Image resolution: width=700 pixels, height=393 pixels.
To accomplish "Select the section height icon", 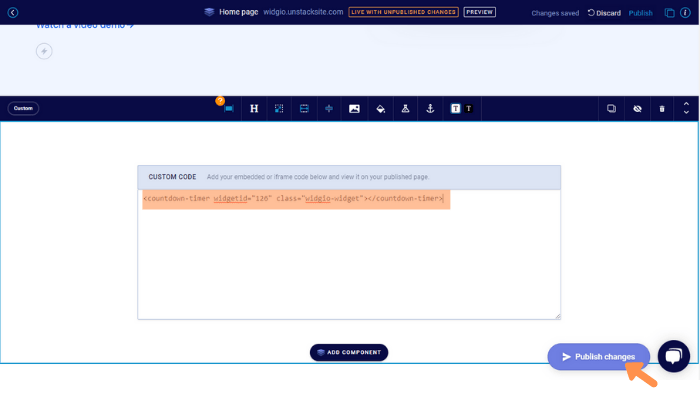I will tap(304, 109).
